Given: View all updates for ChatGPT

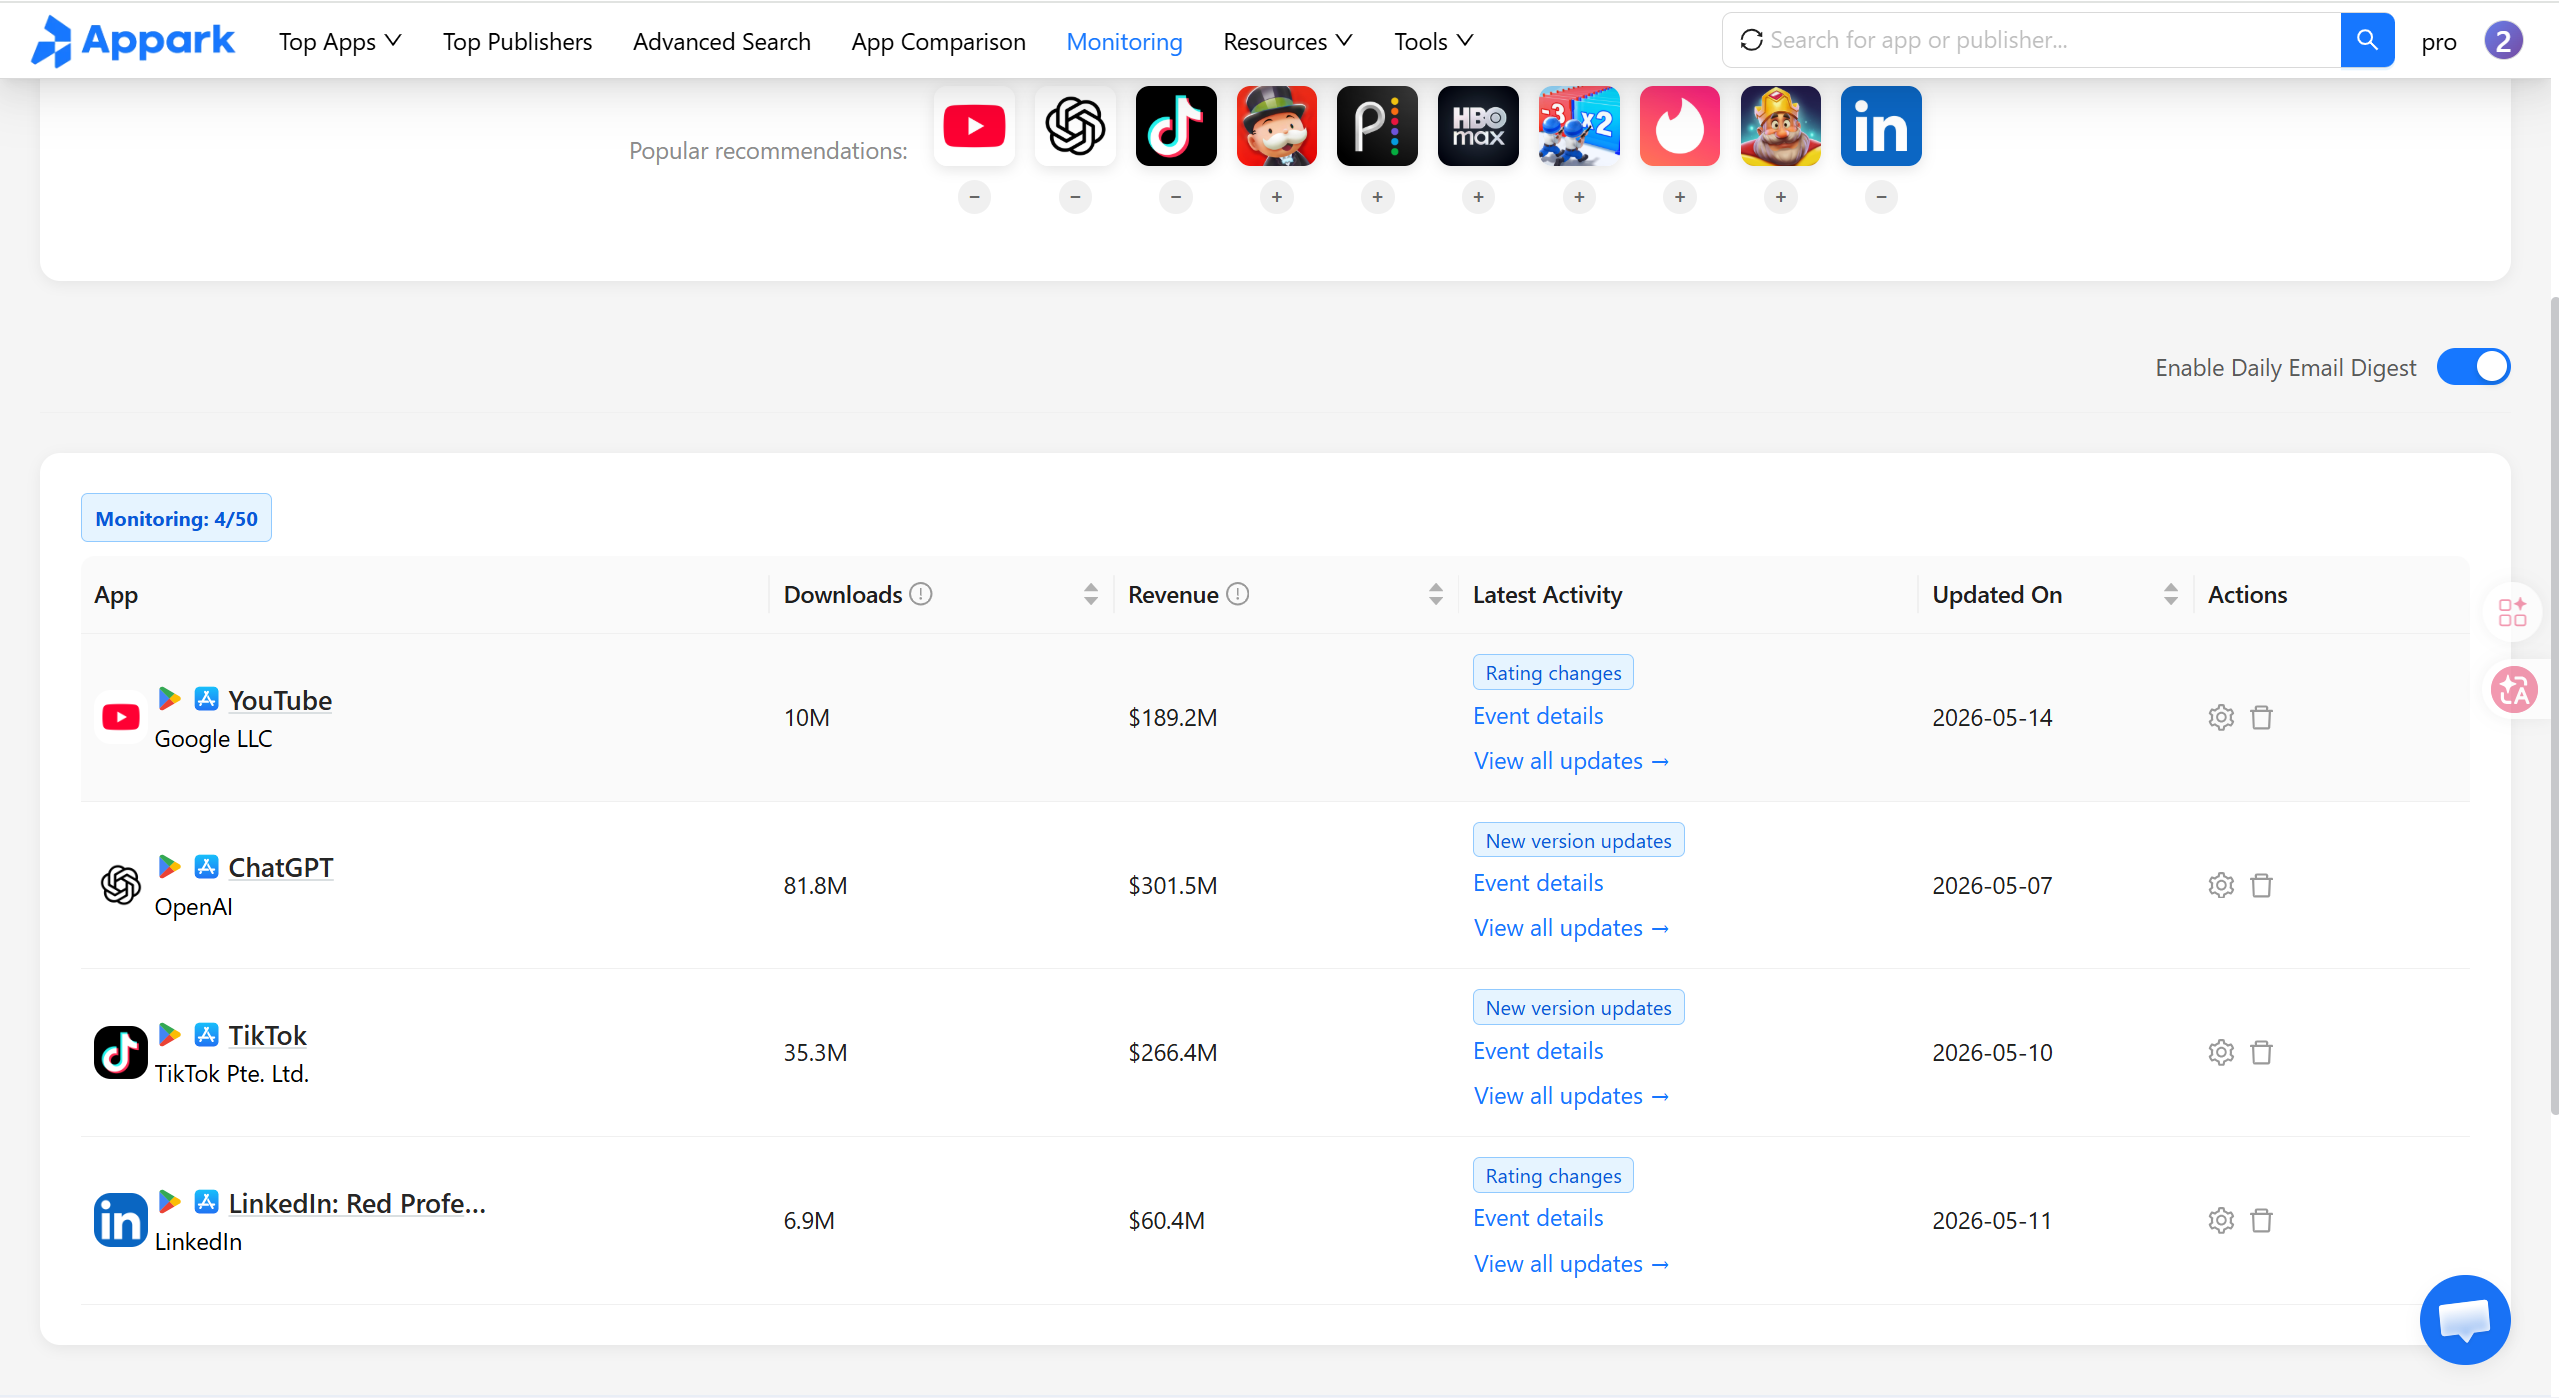Looking at the screenshot, I should 1571,928.
